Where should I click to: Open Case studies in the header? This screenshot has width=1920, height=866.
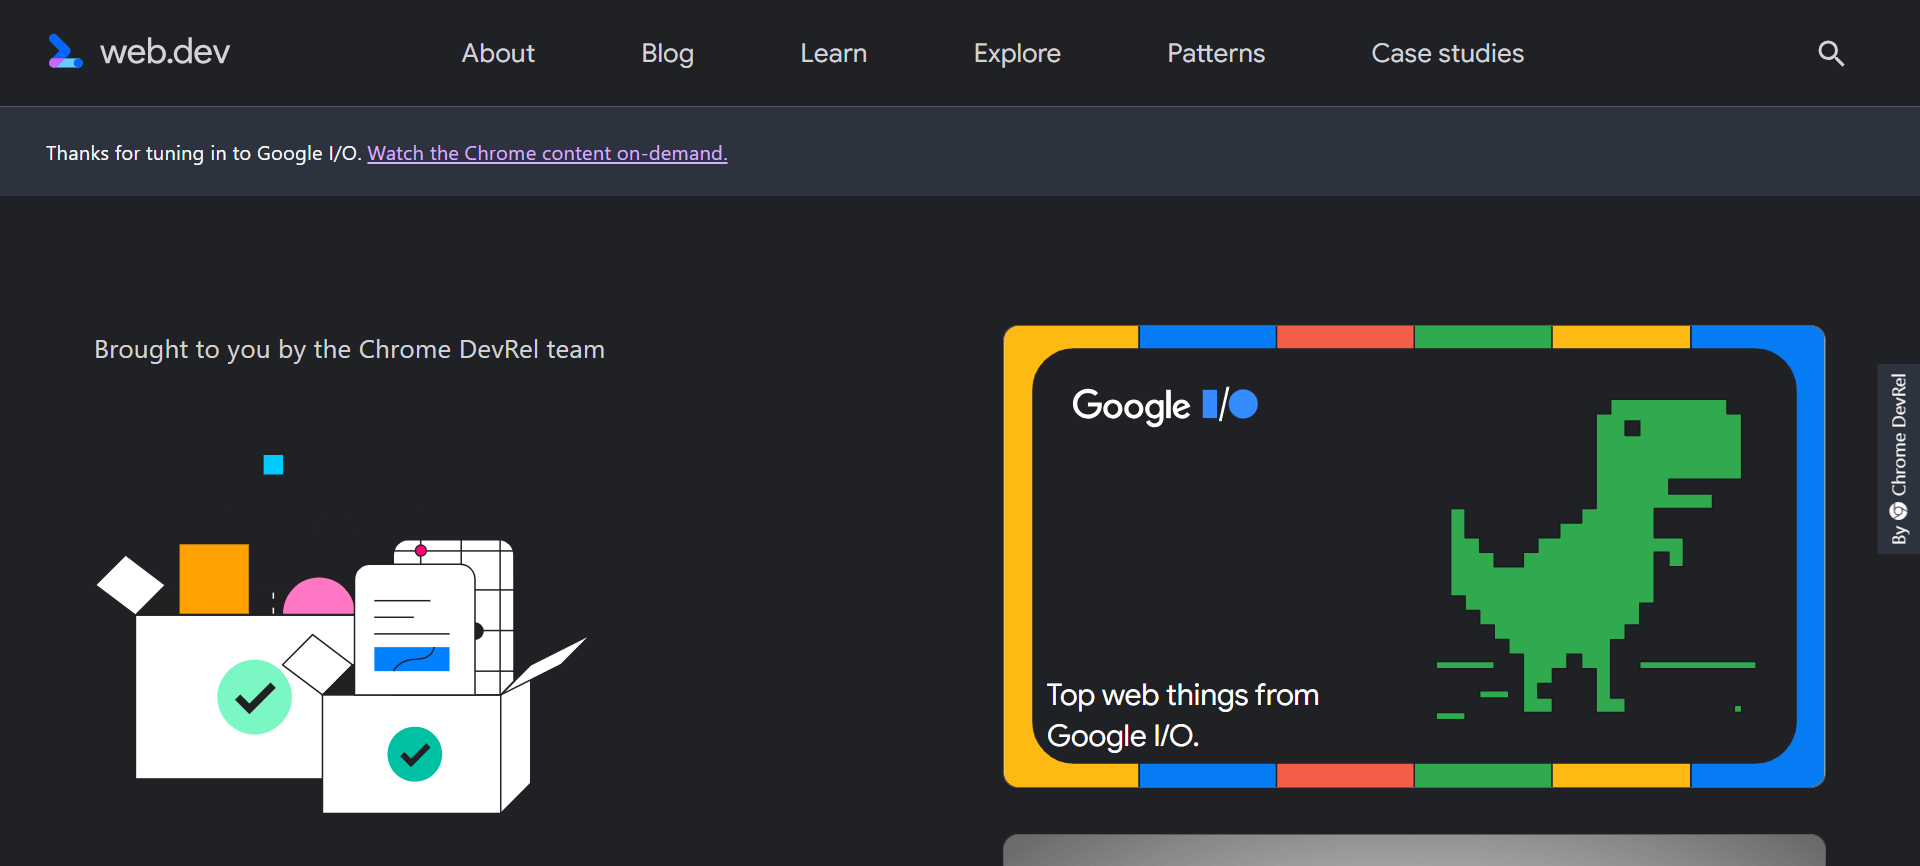(x=1447, y=53)
